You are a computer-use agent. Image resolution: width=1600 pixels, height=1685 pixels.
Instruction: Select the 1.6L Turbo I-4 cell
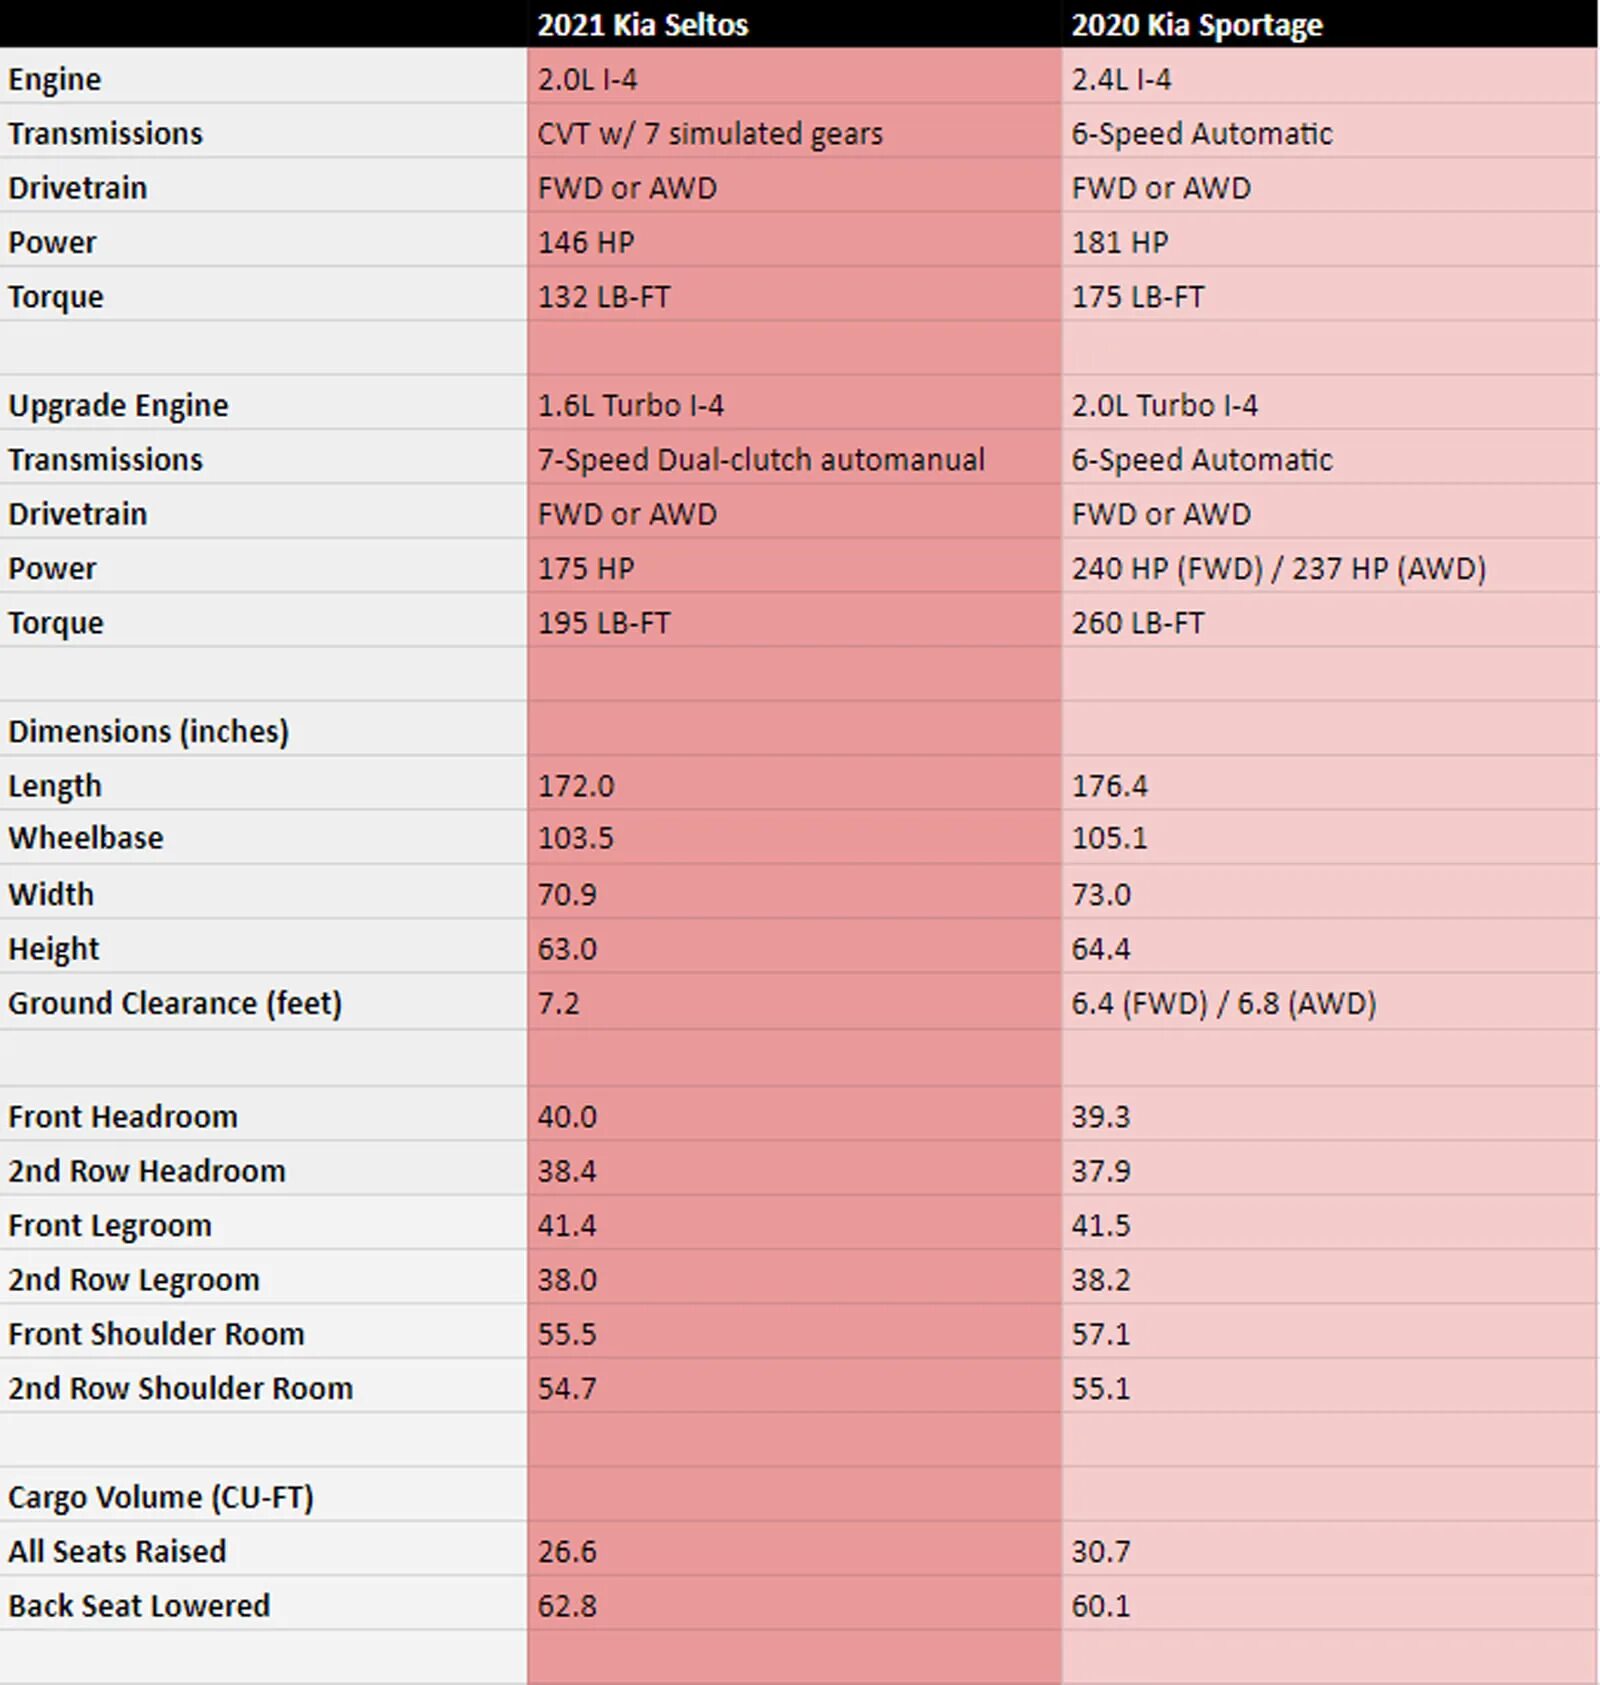(794, 404)
